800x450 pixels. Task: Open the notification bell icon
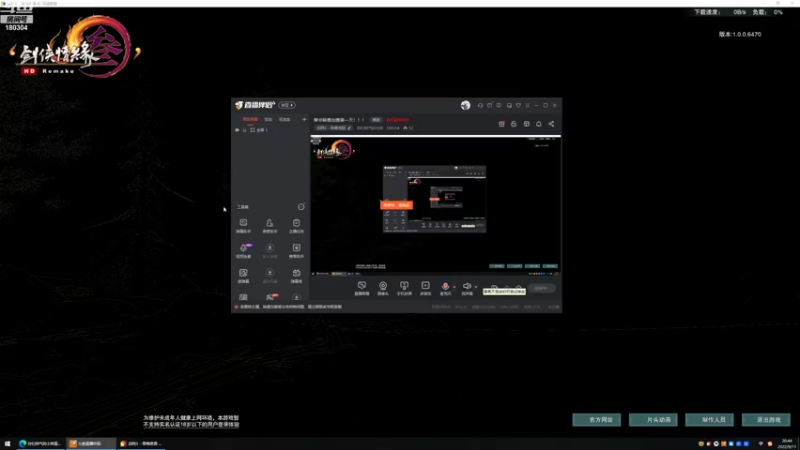point(539,124)
